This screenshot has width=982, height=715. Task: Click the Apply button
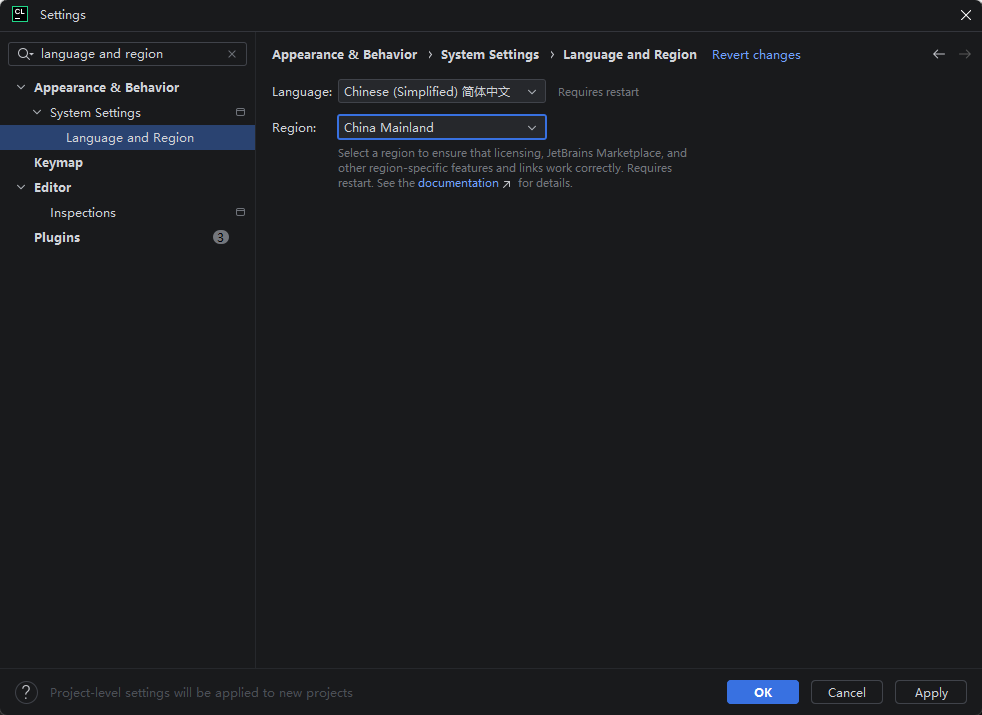coord(931,692)
